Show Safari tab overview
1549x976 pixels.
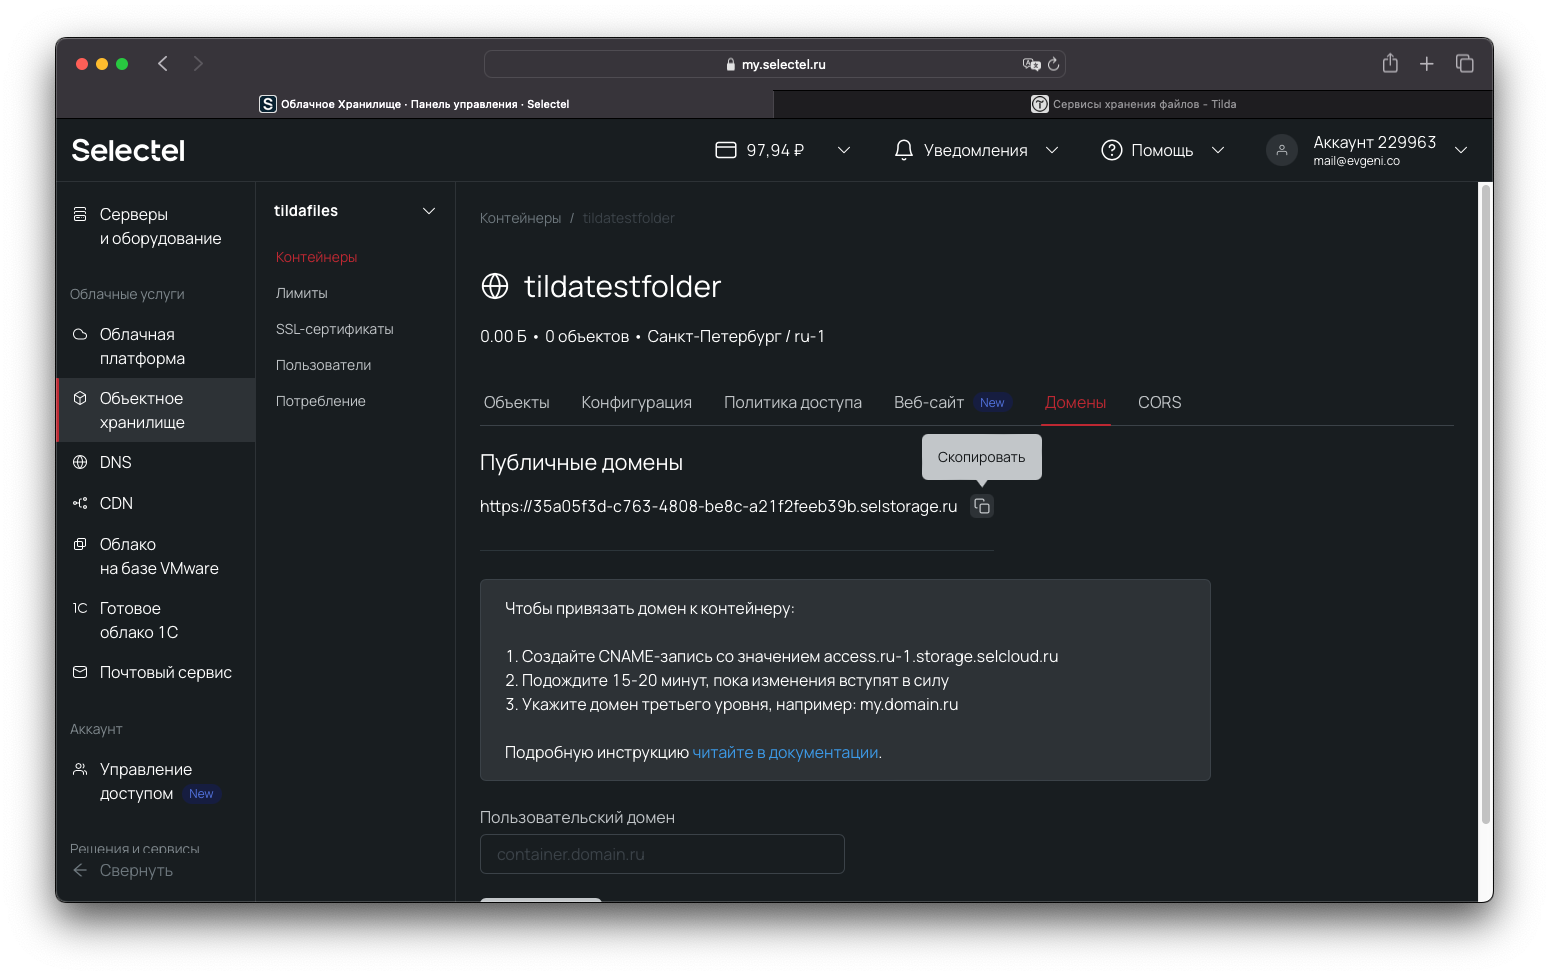tap(1465, 63)
